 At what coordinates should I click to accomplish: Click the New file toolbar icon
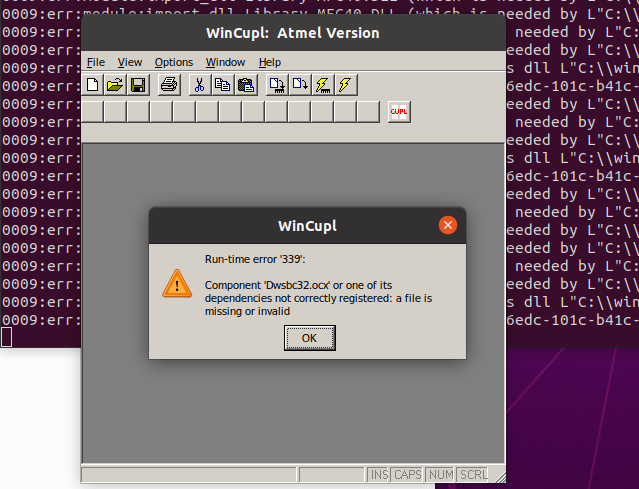(x=93, y=85)
